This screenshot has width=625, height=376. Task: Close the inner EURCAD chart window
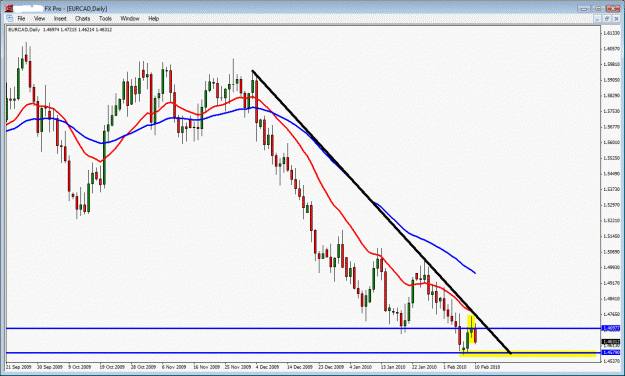[615, 19]
